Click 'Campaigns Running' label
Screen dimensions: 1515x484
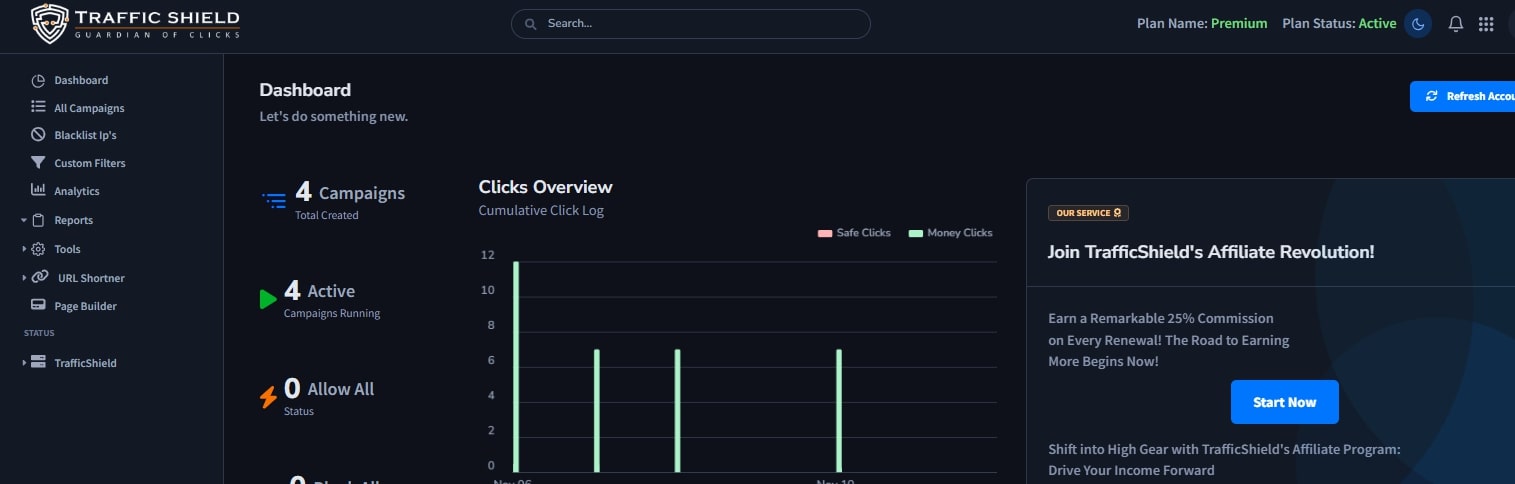pyautogui.click(x=332, y=313)
